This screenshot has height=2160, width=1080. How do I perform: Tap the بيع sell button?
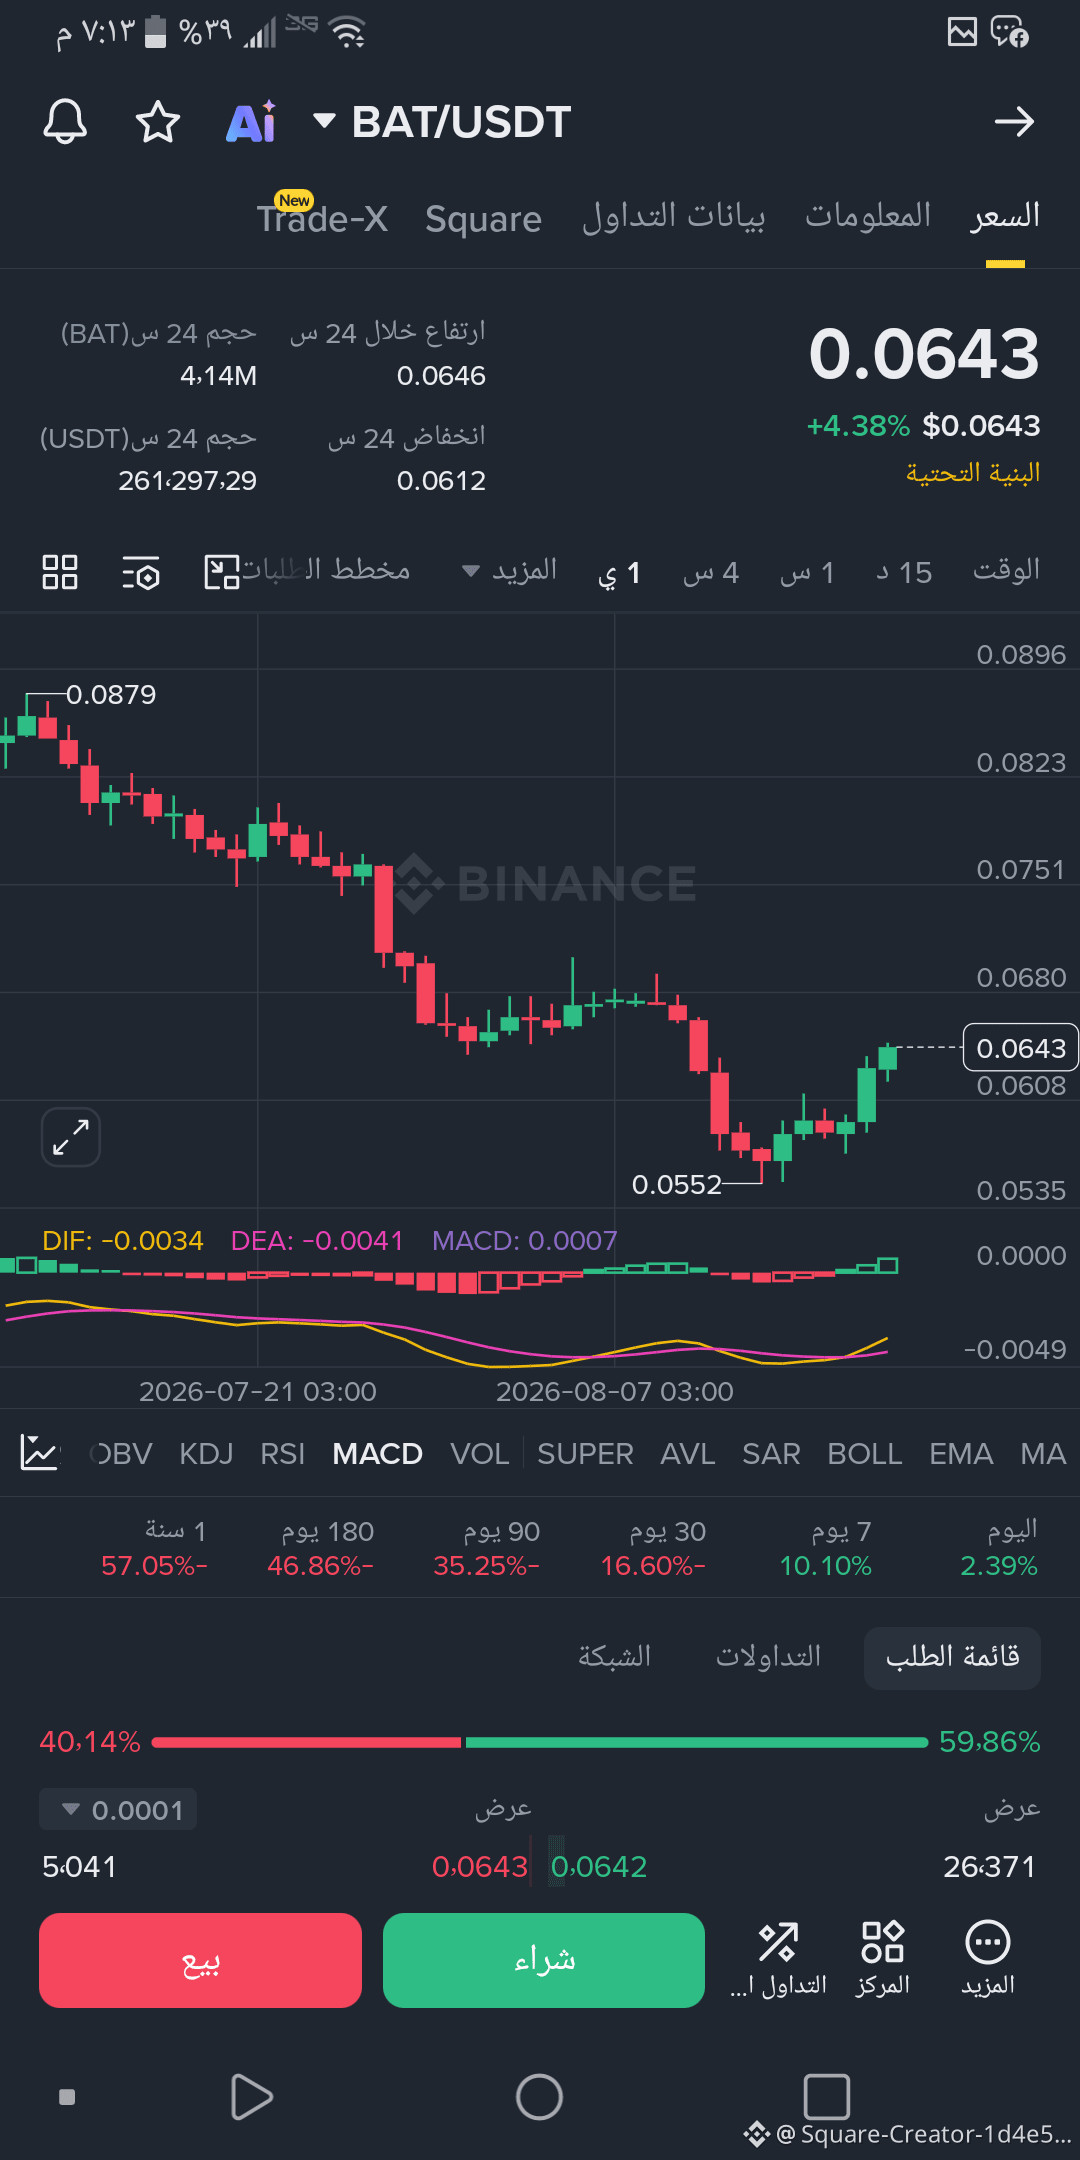[x=200, y=1960]
